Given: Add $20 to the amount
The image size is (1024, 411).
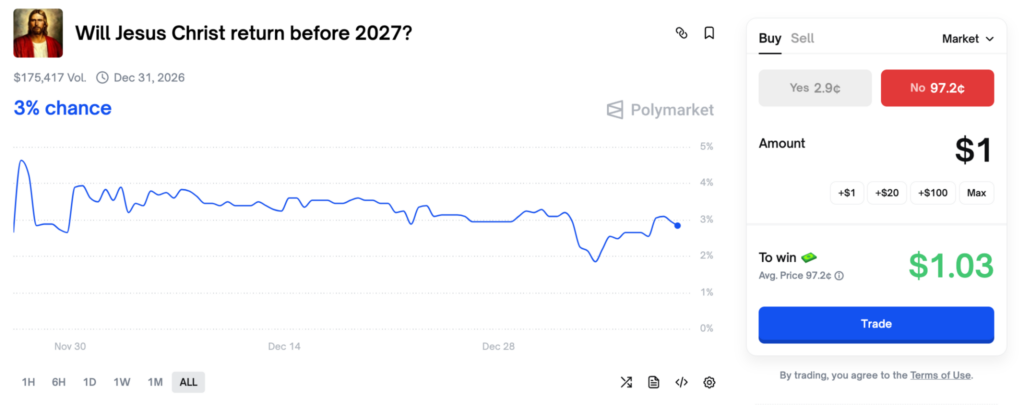Looking at the screenshot, I should [887, 193].
